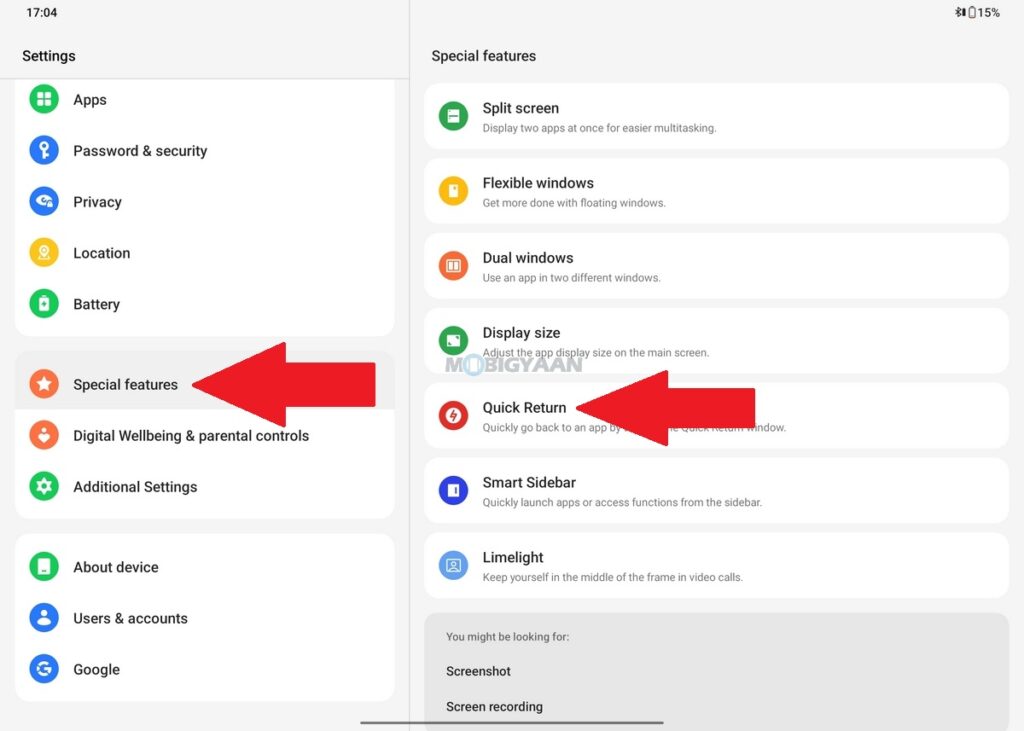
Task: Tap the Location pin icon
Action: (44, 253)
